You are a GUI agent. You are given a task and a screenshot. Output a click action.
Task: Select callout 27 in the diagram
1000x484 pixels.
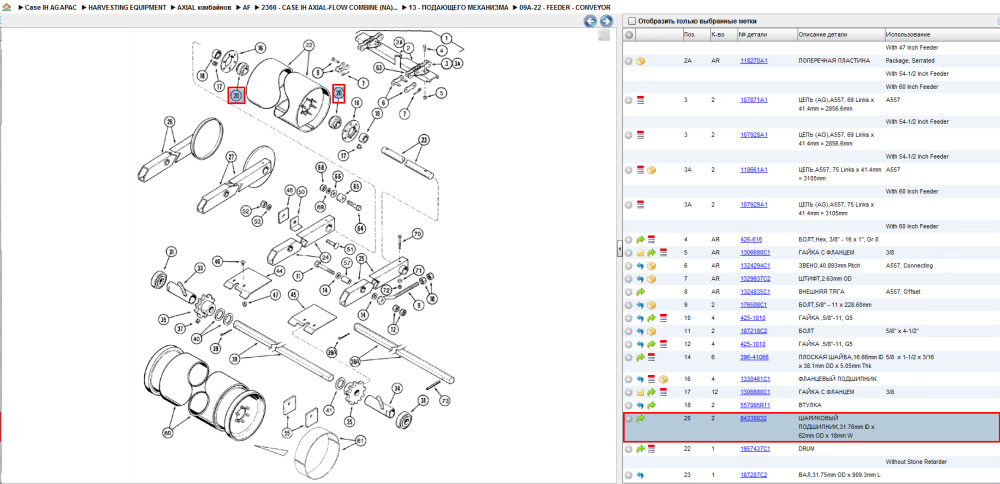coord(232,156)
